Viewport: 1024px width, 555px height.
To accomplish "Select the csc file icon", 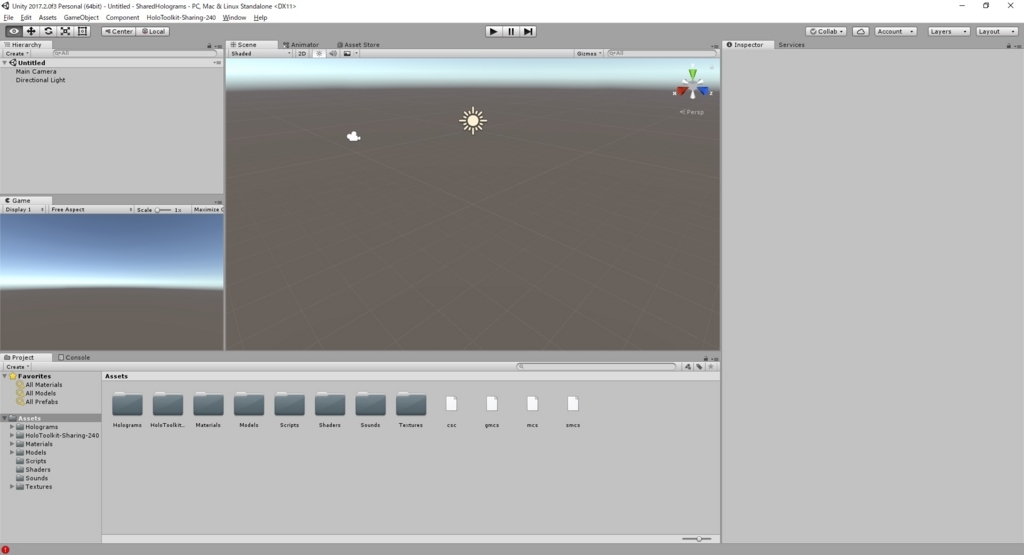I will tap(451, 404).
